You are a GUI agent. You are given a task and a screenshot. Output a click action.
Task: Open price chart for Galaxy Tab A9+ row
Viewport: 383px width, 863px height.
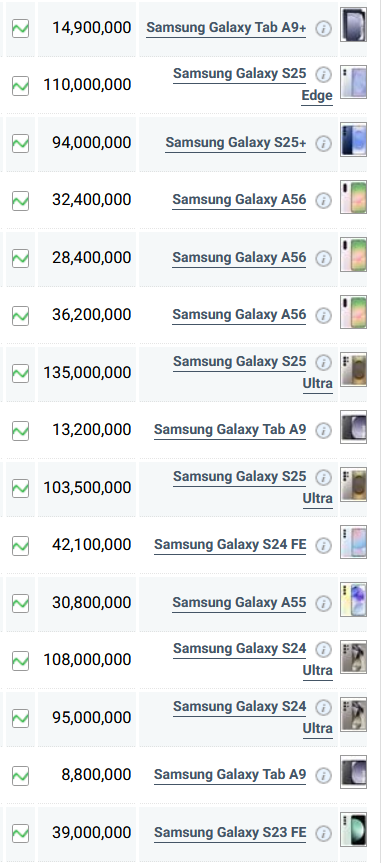pos(20,28)
